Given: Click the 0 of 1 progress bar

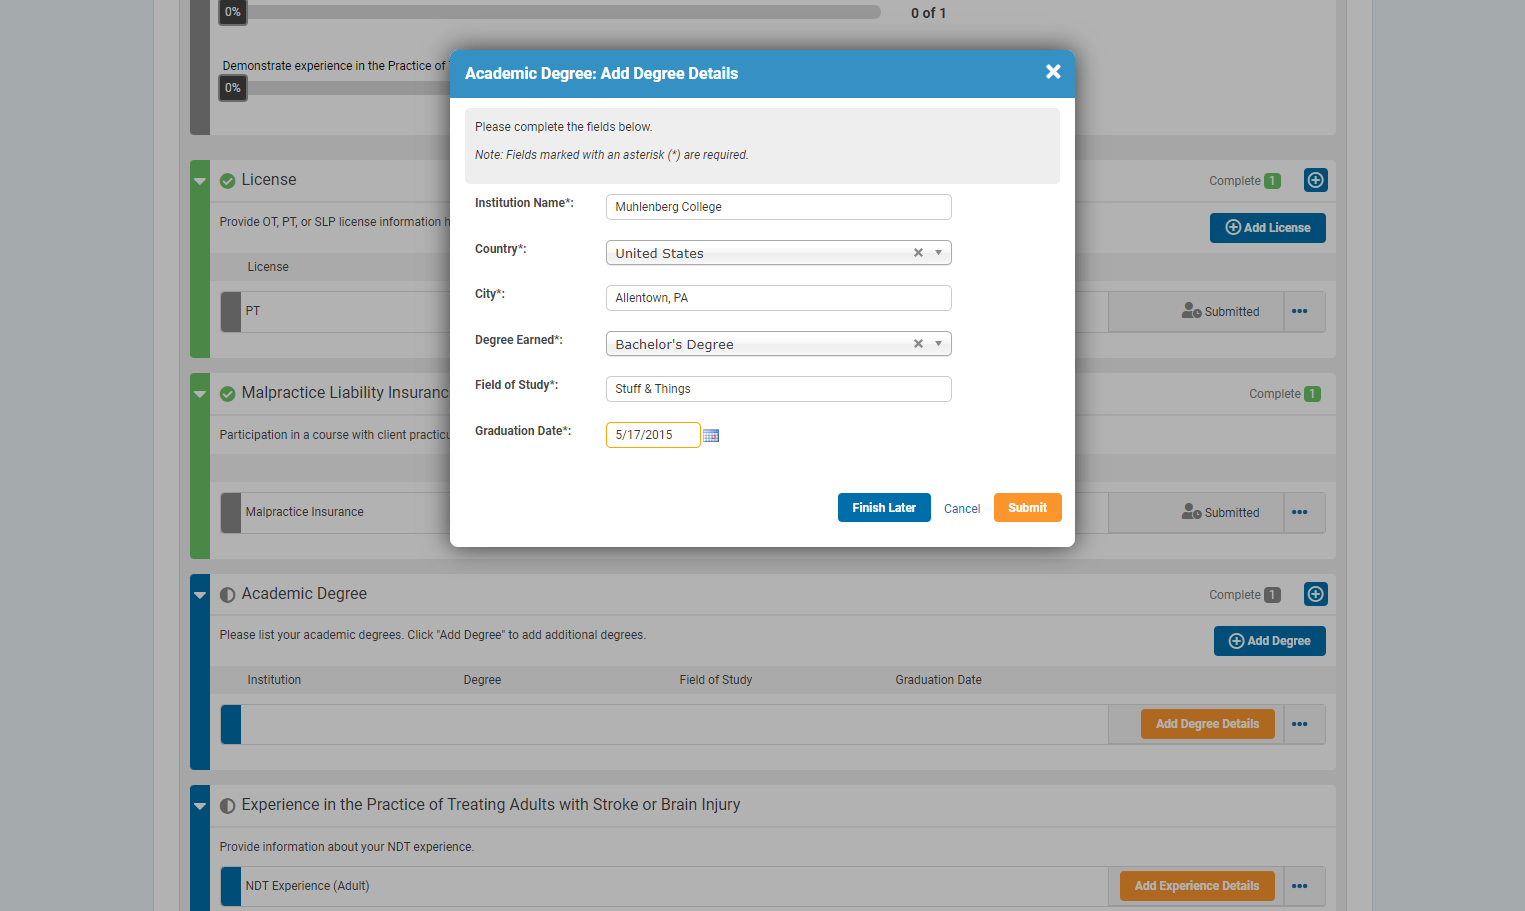Looking at the screenshot, I should pos(550,12).
